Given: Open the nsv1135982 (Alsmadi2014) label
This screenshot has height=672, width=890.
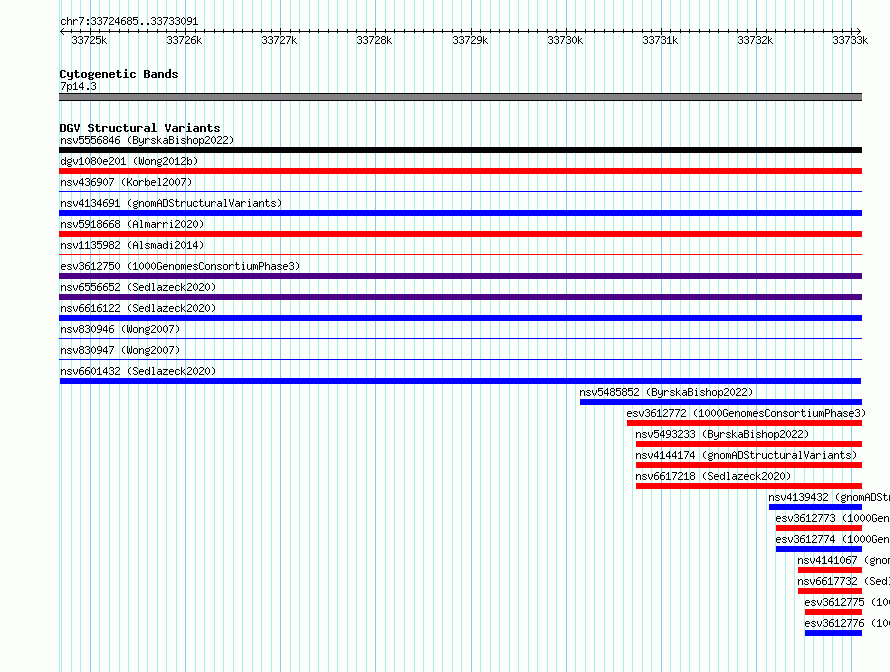Looking at the screenshot, I should (132, 245).
